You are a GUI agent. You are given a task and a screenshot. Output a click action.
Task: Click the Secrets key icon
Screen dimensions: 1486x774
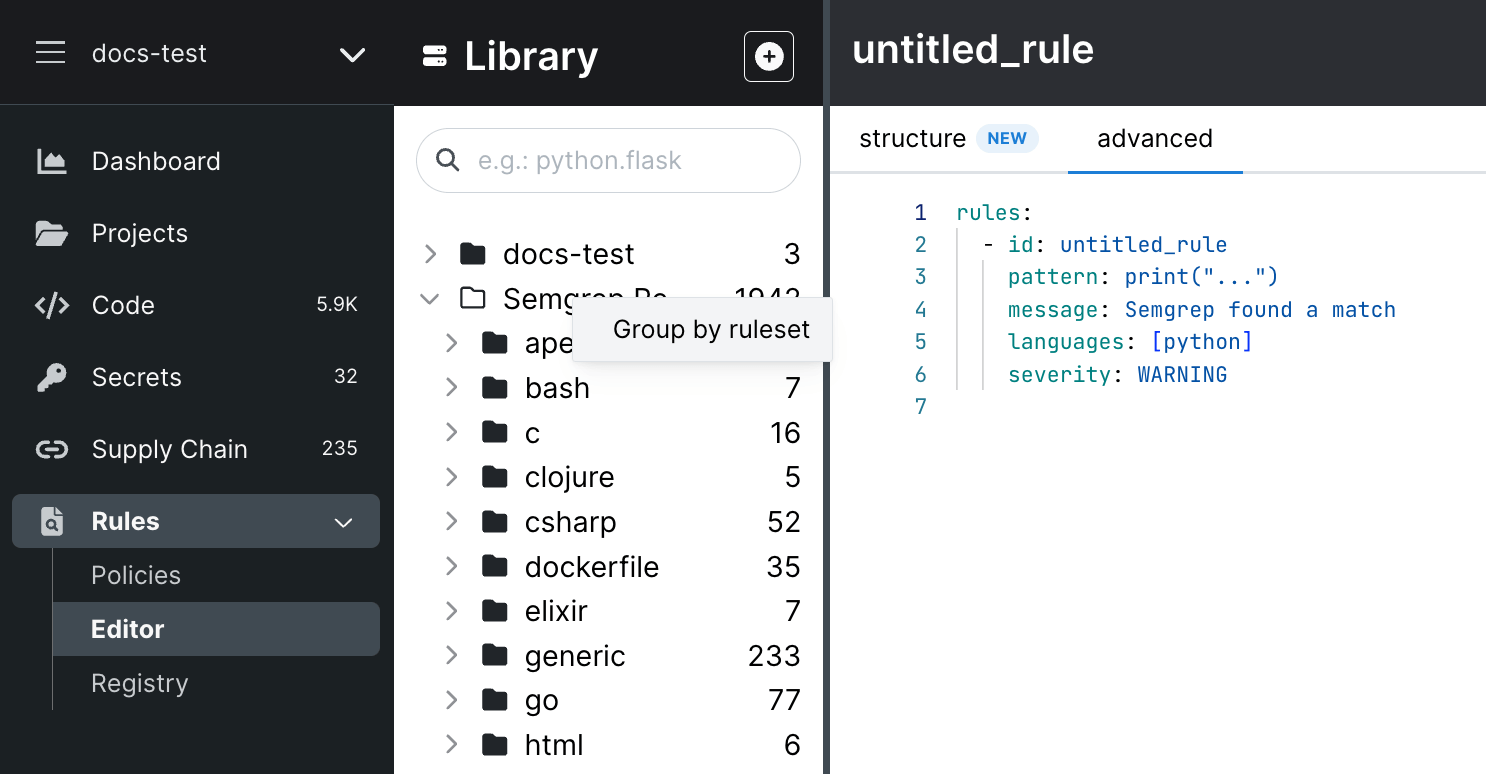(x=51, y=377)
